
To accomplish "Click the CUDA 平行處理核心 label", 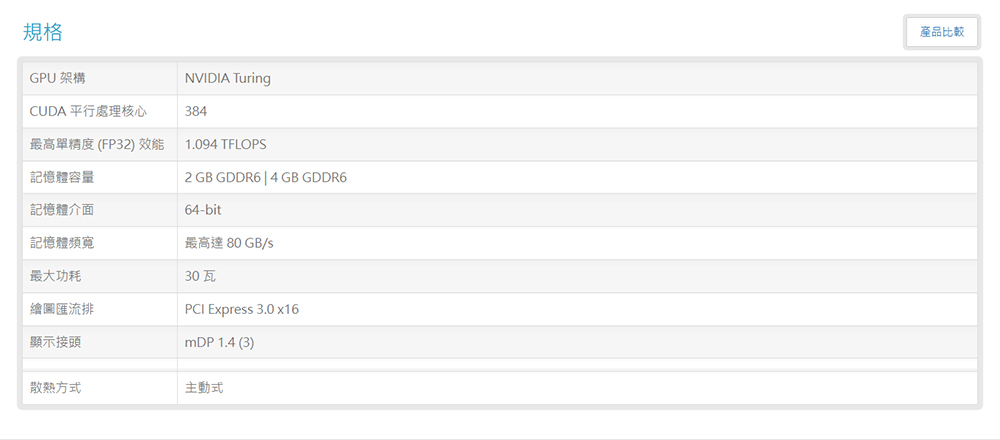I will 89,112.
